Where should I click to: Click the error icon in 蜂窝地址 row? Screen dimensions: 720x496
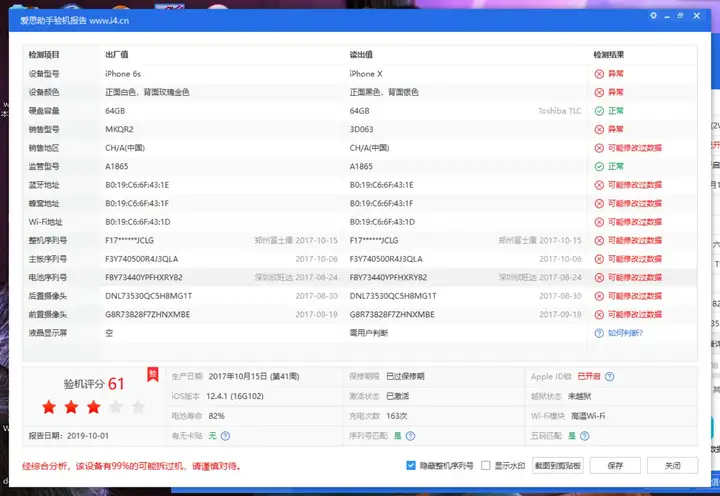(x=599, y=203)
